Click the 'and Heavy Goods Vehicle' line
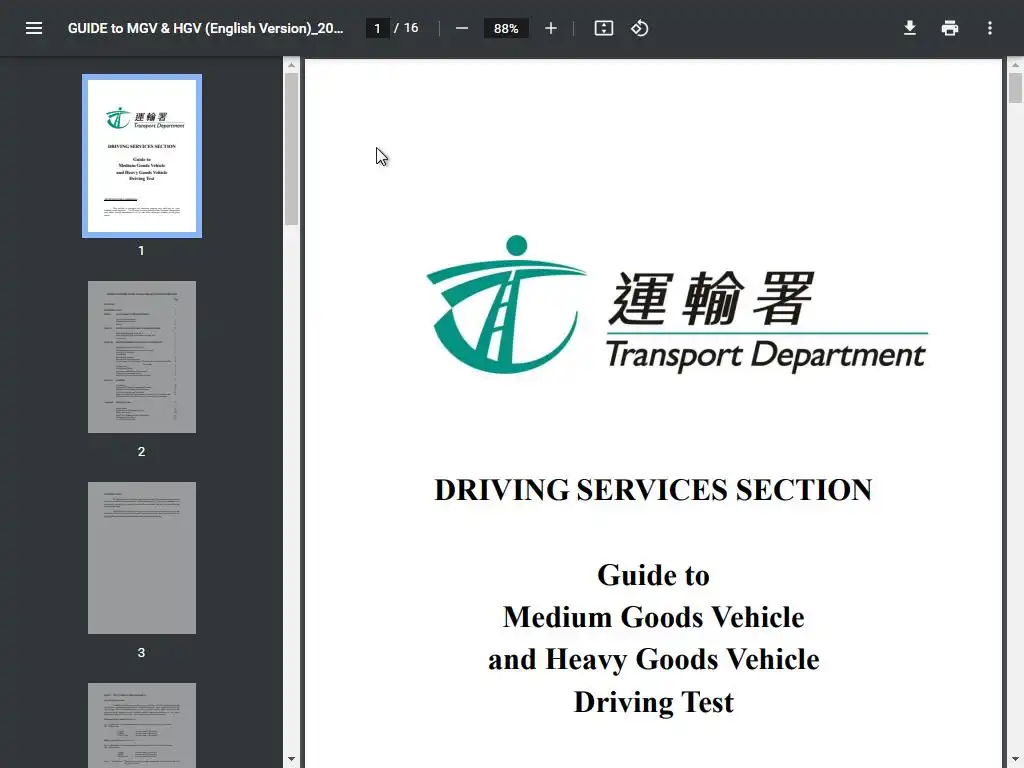1024x768 pixels. [653, 660]
